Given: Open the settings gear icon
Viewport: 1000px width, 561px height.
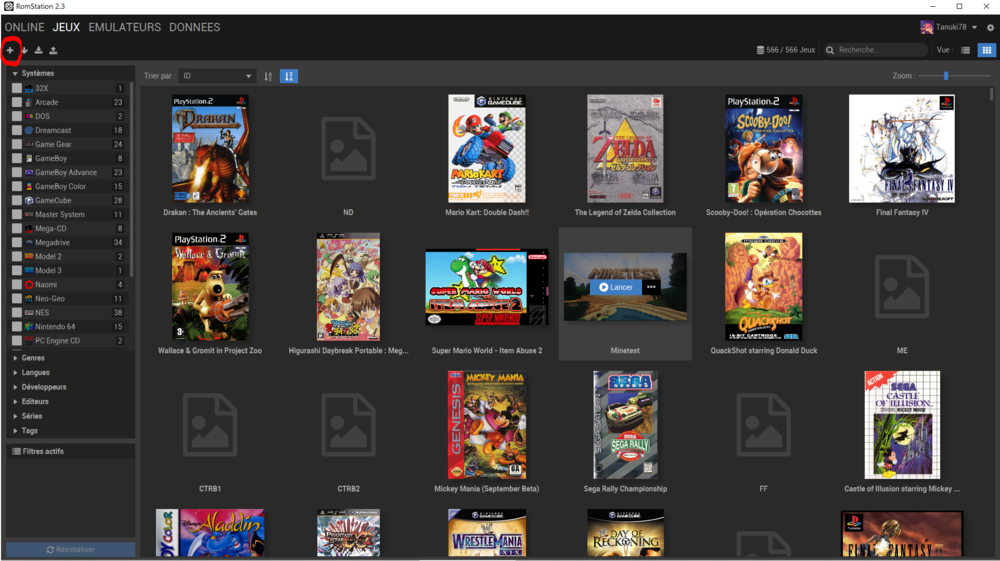Looking at the screenshot, I should tap(990, 27).
